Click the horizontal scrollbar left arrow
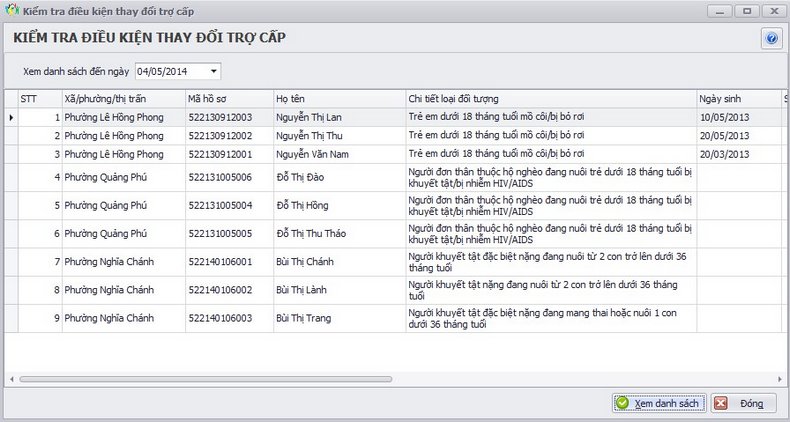 pos(12,379)
